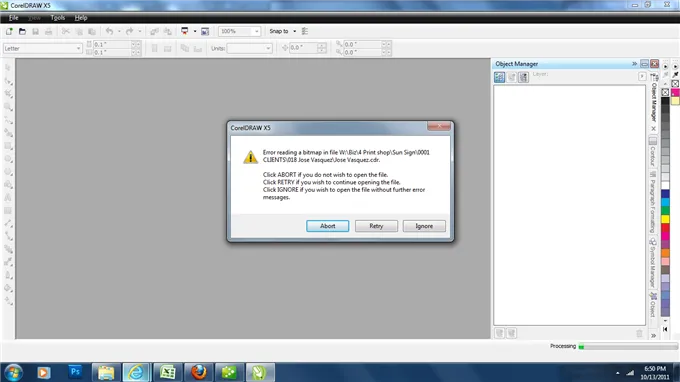This screenshot has width=680, height=382.
Task: Click the Abort button
Action: click(x=327, y=226)
